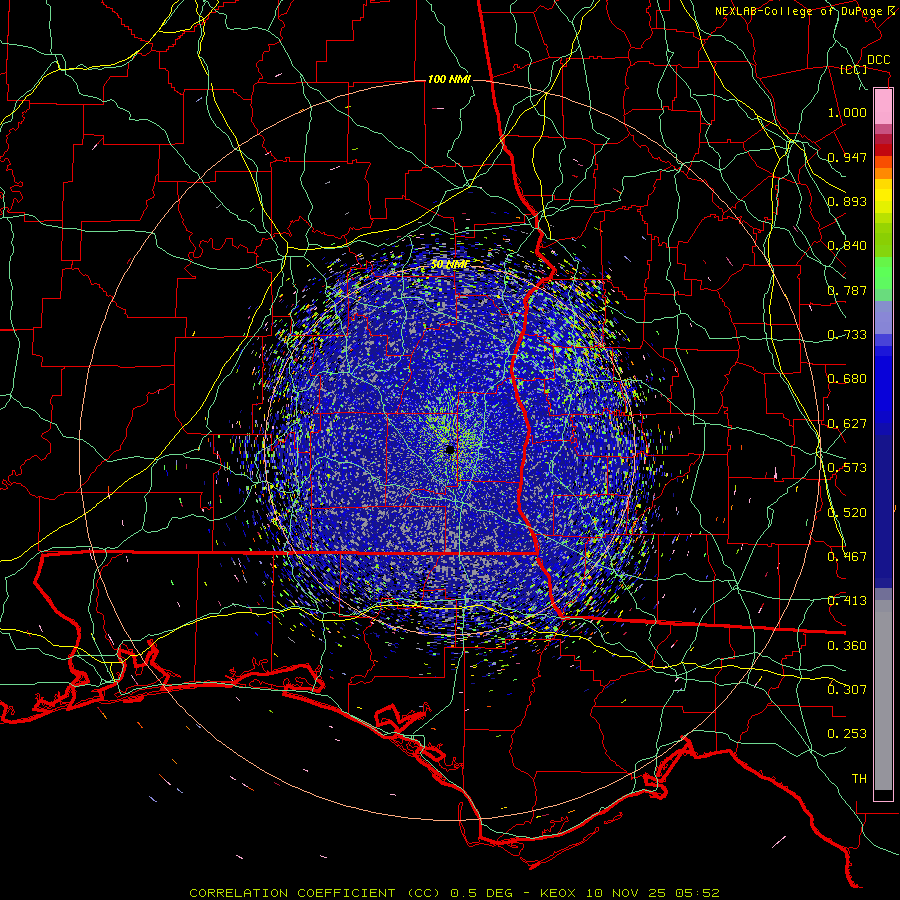Viewport: 900px width, 900px height.
Task: Click the 0.253 legend value
Action: (847, 734)
